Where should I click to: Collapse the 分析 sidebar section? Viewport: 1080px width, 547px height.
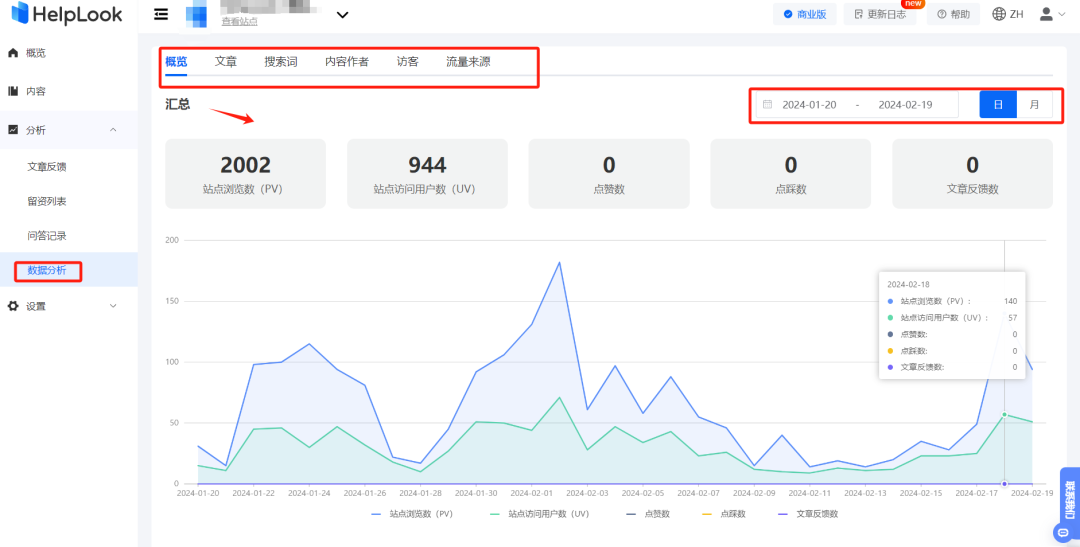[x=114, y=130]
